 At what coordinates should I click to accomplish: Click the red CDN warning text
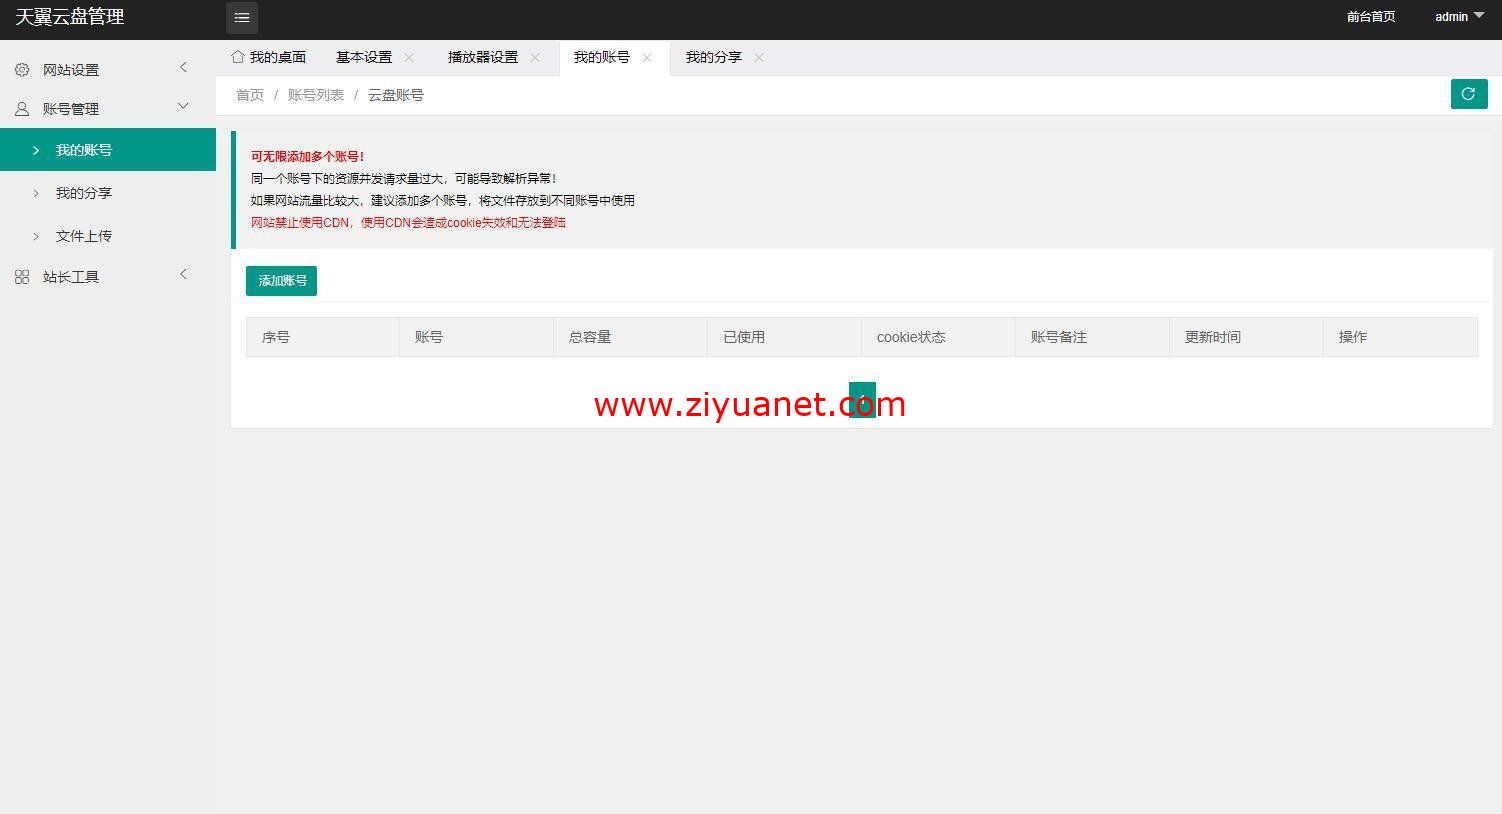click(408, 222)
